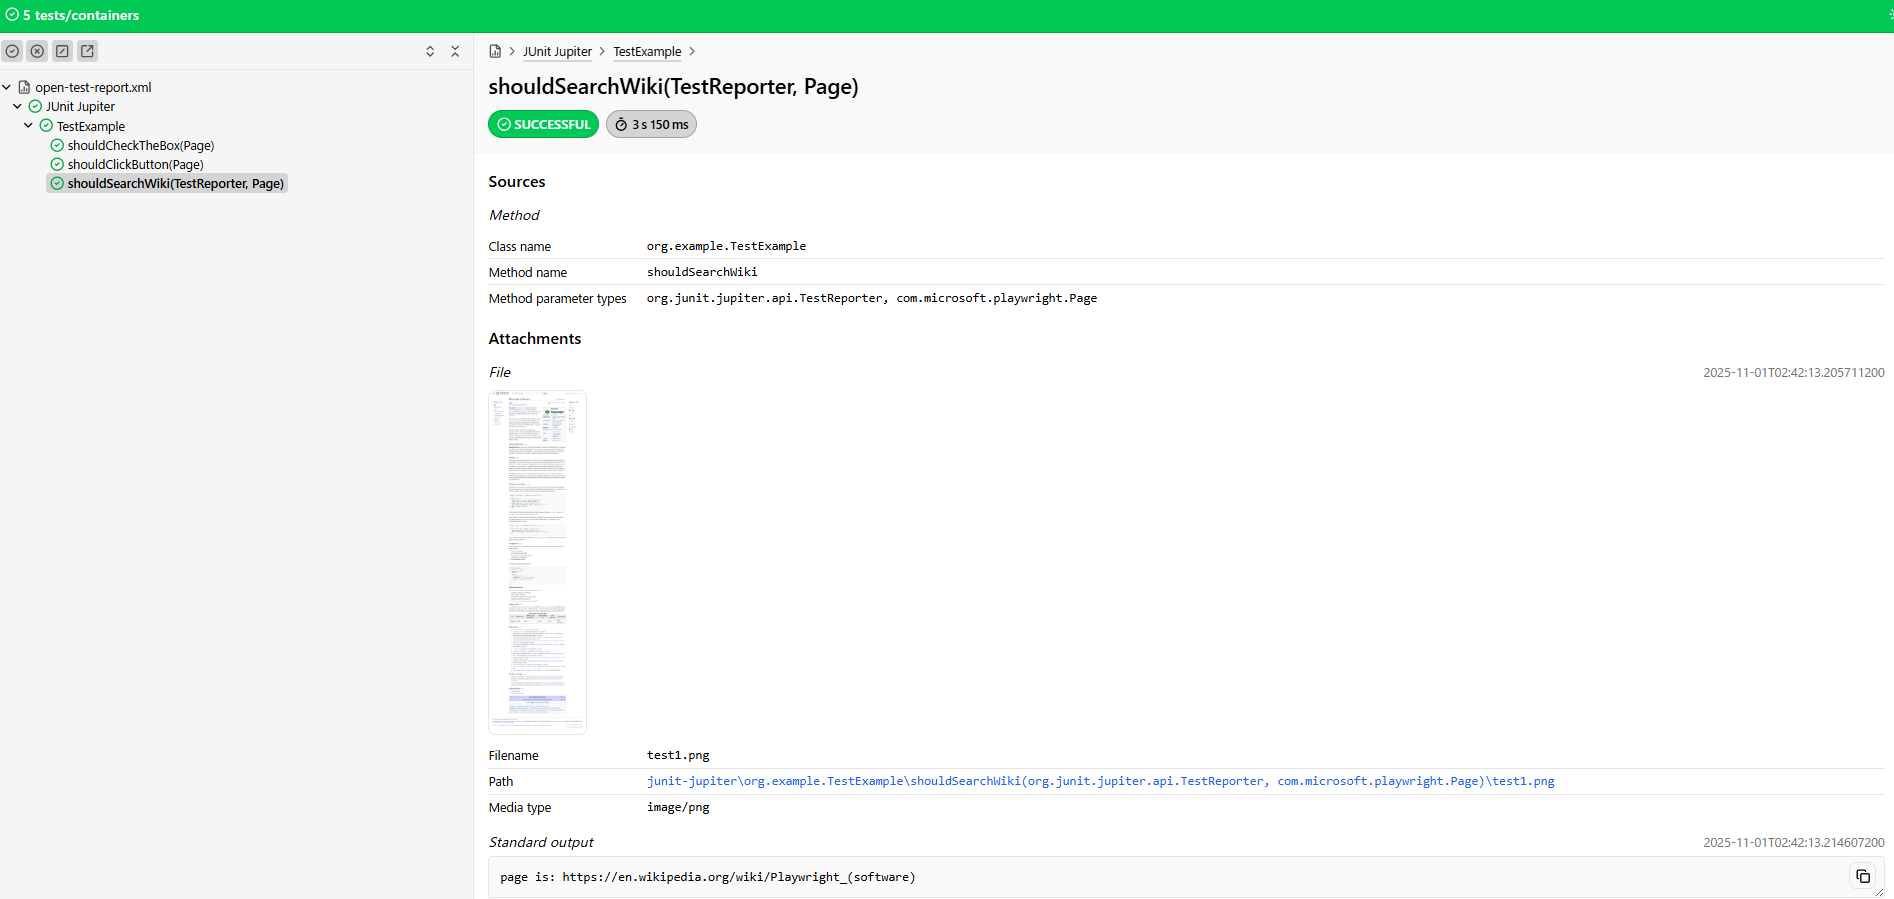Click the 5 tests/containers header label
The width and height of the screenshot is (1894, 899).
(x=81, y=15)
